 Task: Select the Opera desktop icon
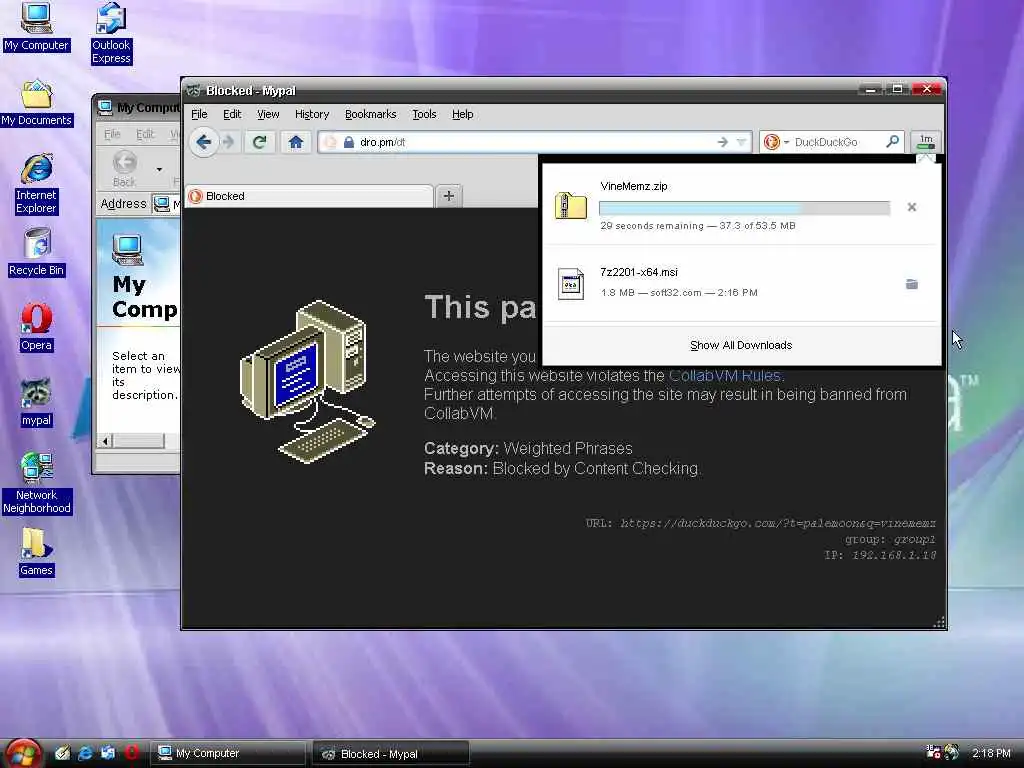point(36,328)
